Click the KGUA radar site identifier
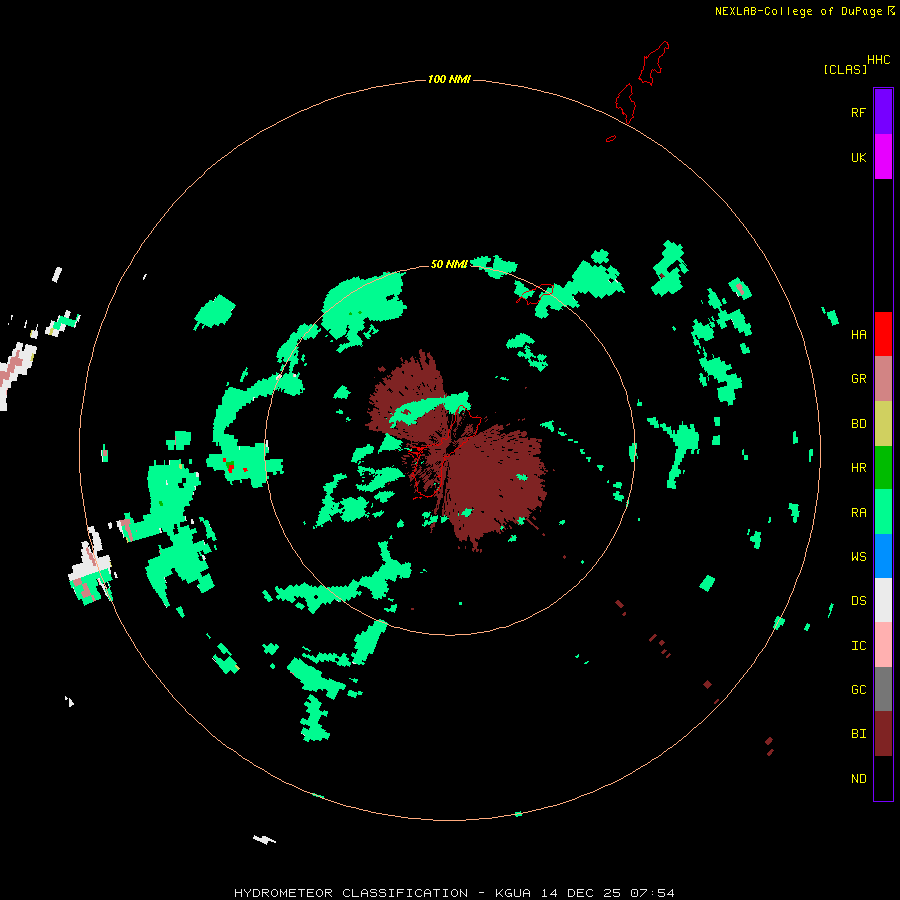The image size is (900, 900). point(513,893)
